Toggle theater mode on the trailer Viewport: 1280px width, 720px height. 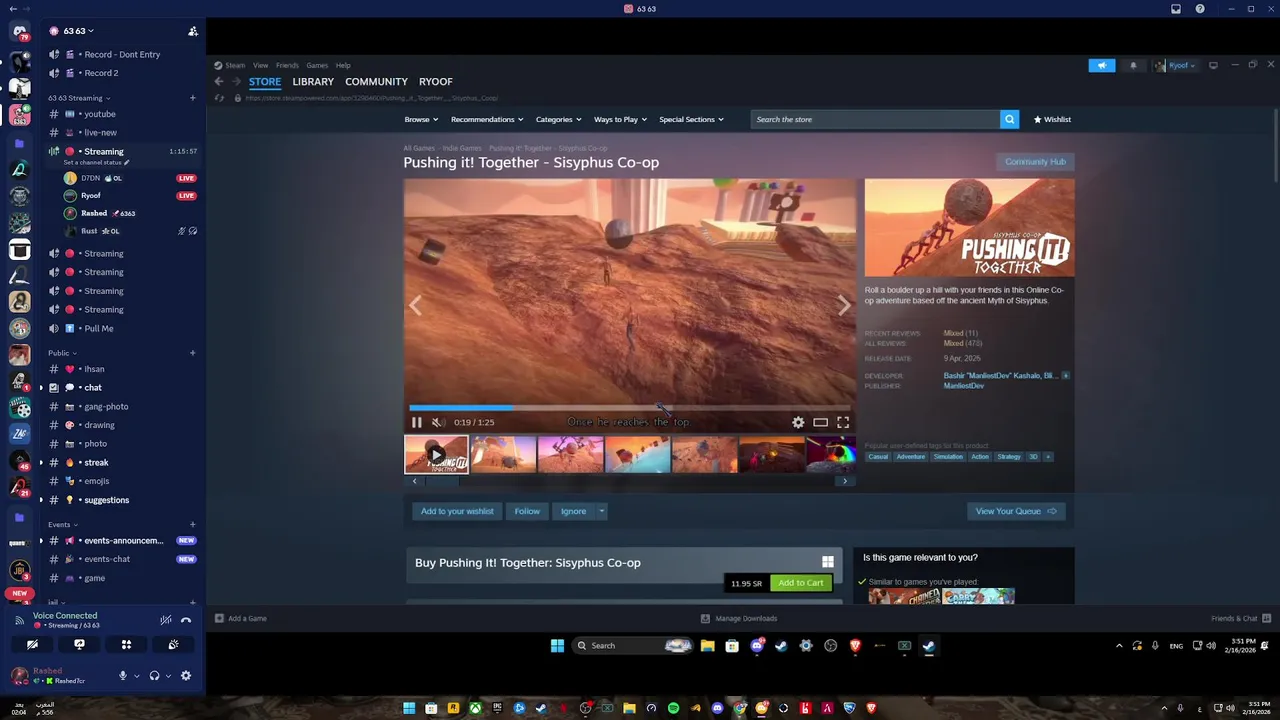point(820,422)
